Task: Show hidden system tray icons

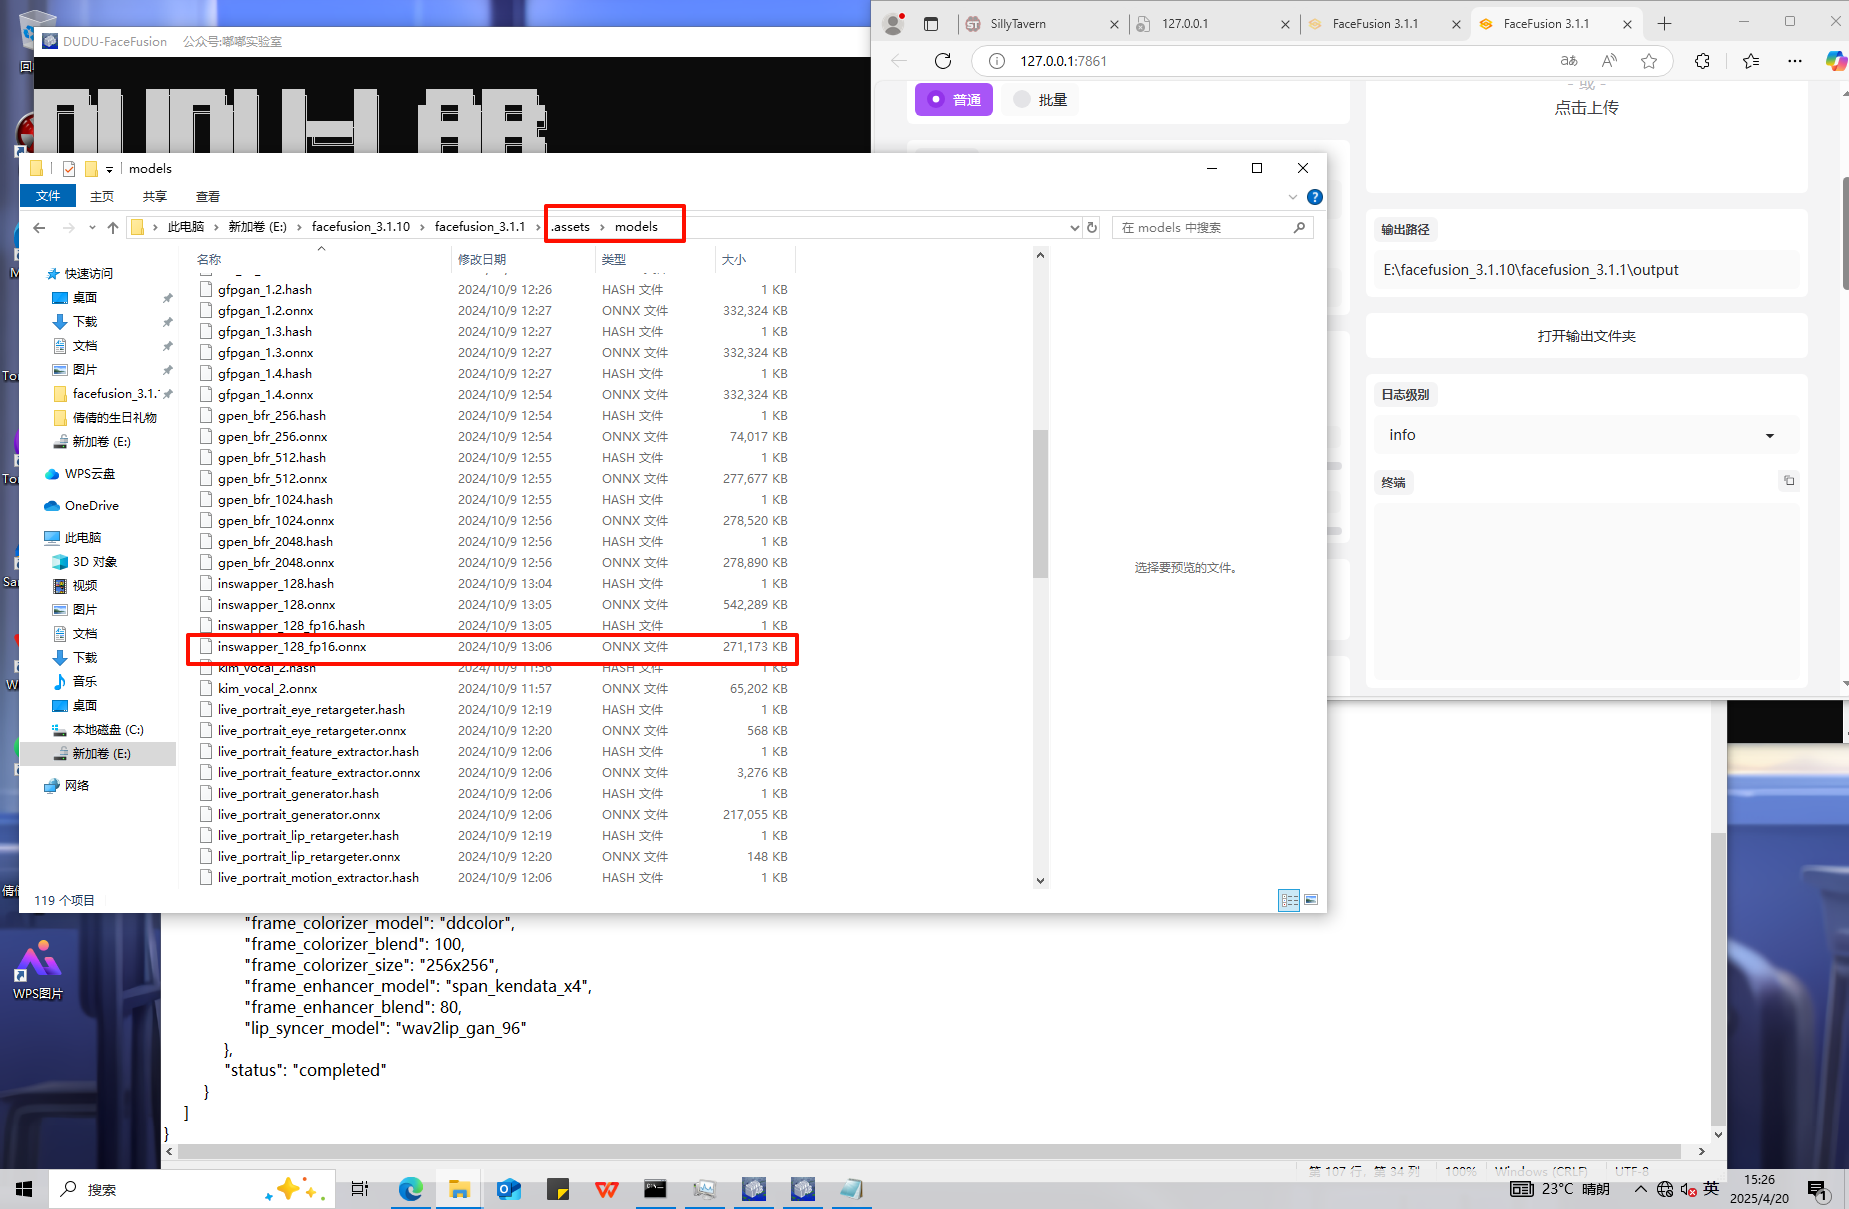Action: click(x=1640, y=1189)
